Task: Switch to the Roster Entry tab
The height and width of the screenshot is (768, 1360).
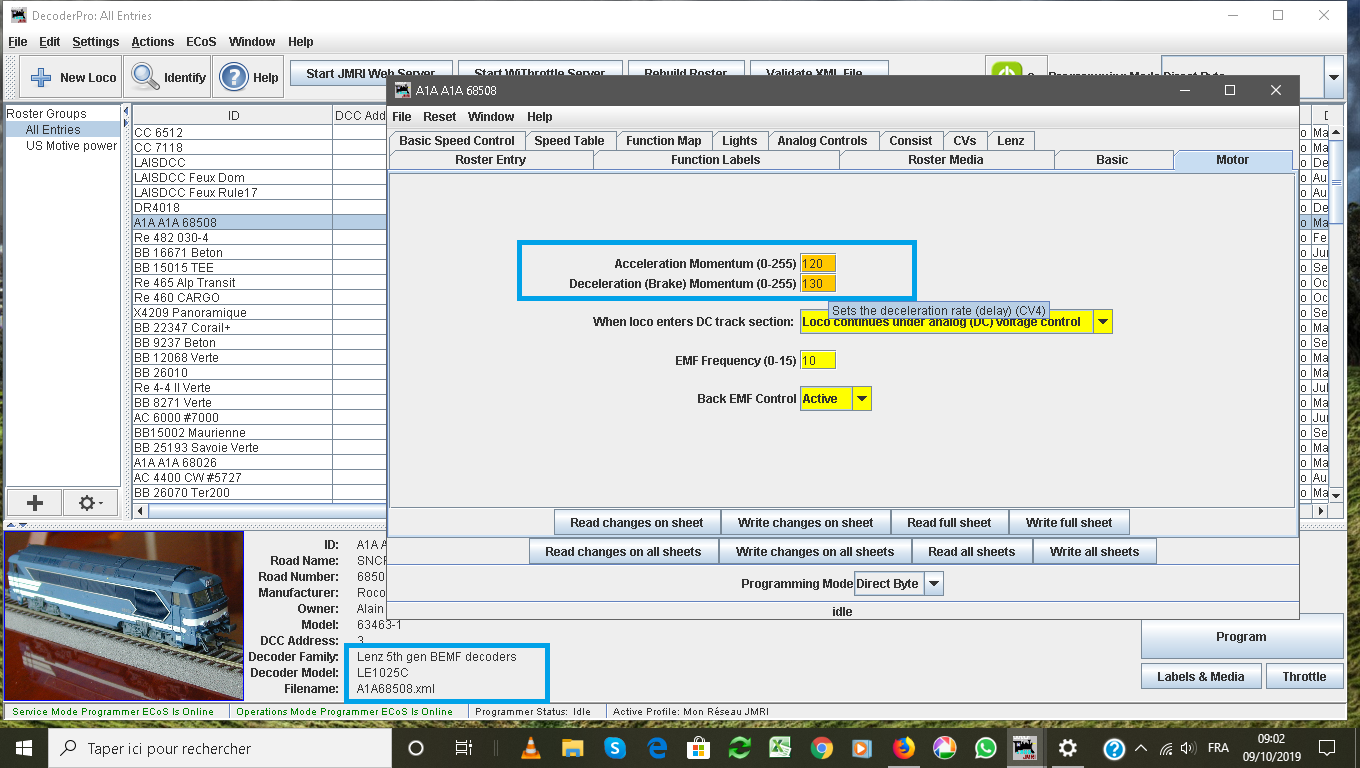Action: click(x=491, y=160)
